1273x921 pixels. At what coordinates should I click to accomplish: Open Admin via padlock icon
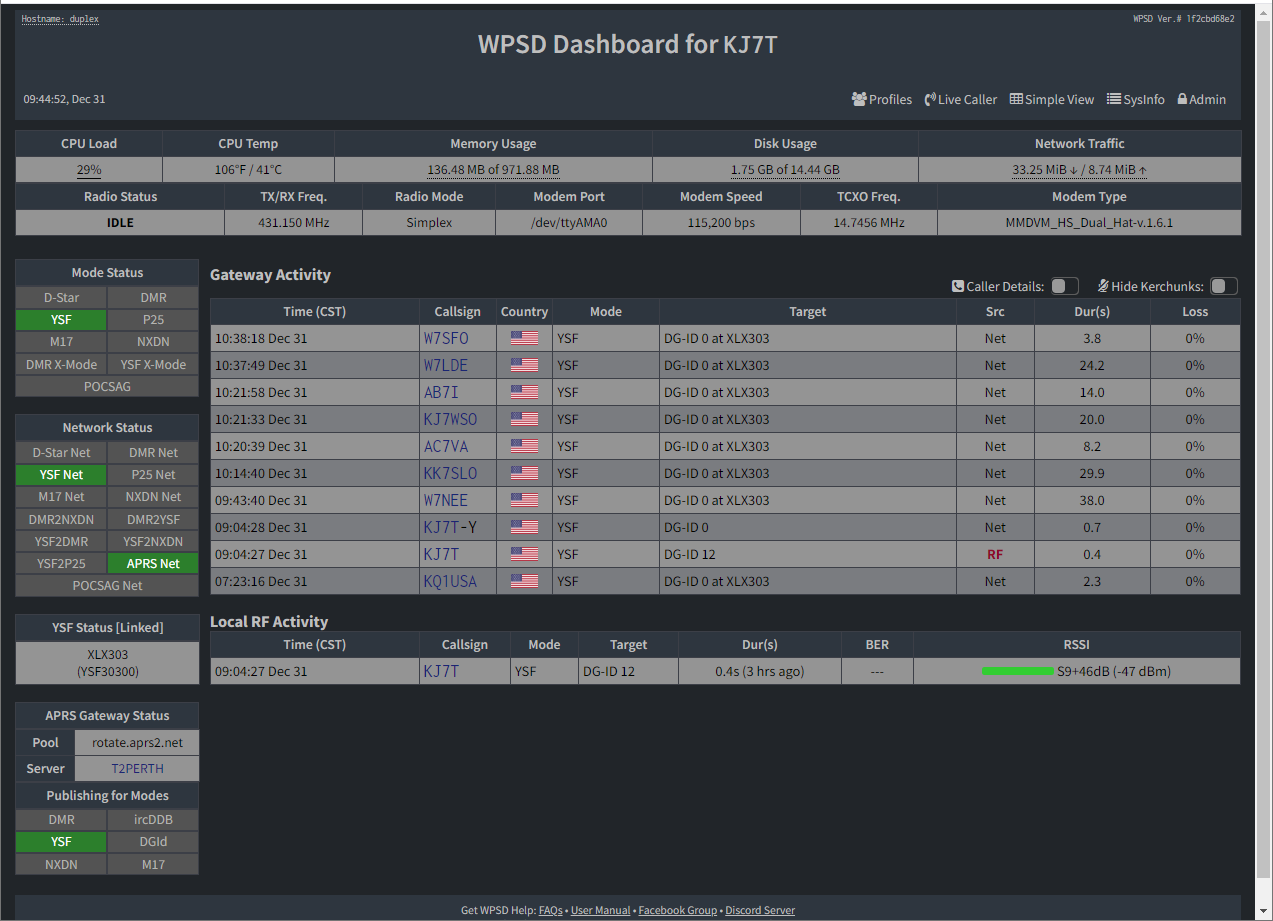coord(1182,99)
